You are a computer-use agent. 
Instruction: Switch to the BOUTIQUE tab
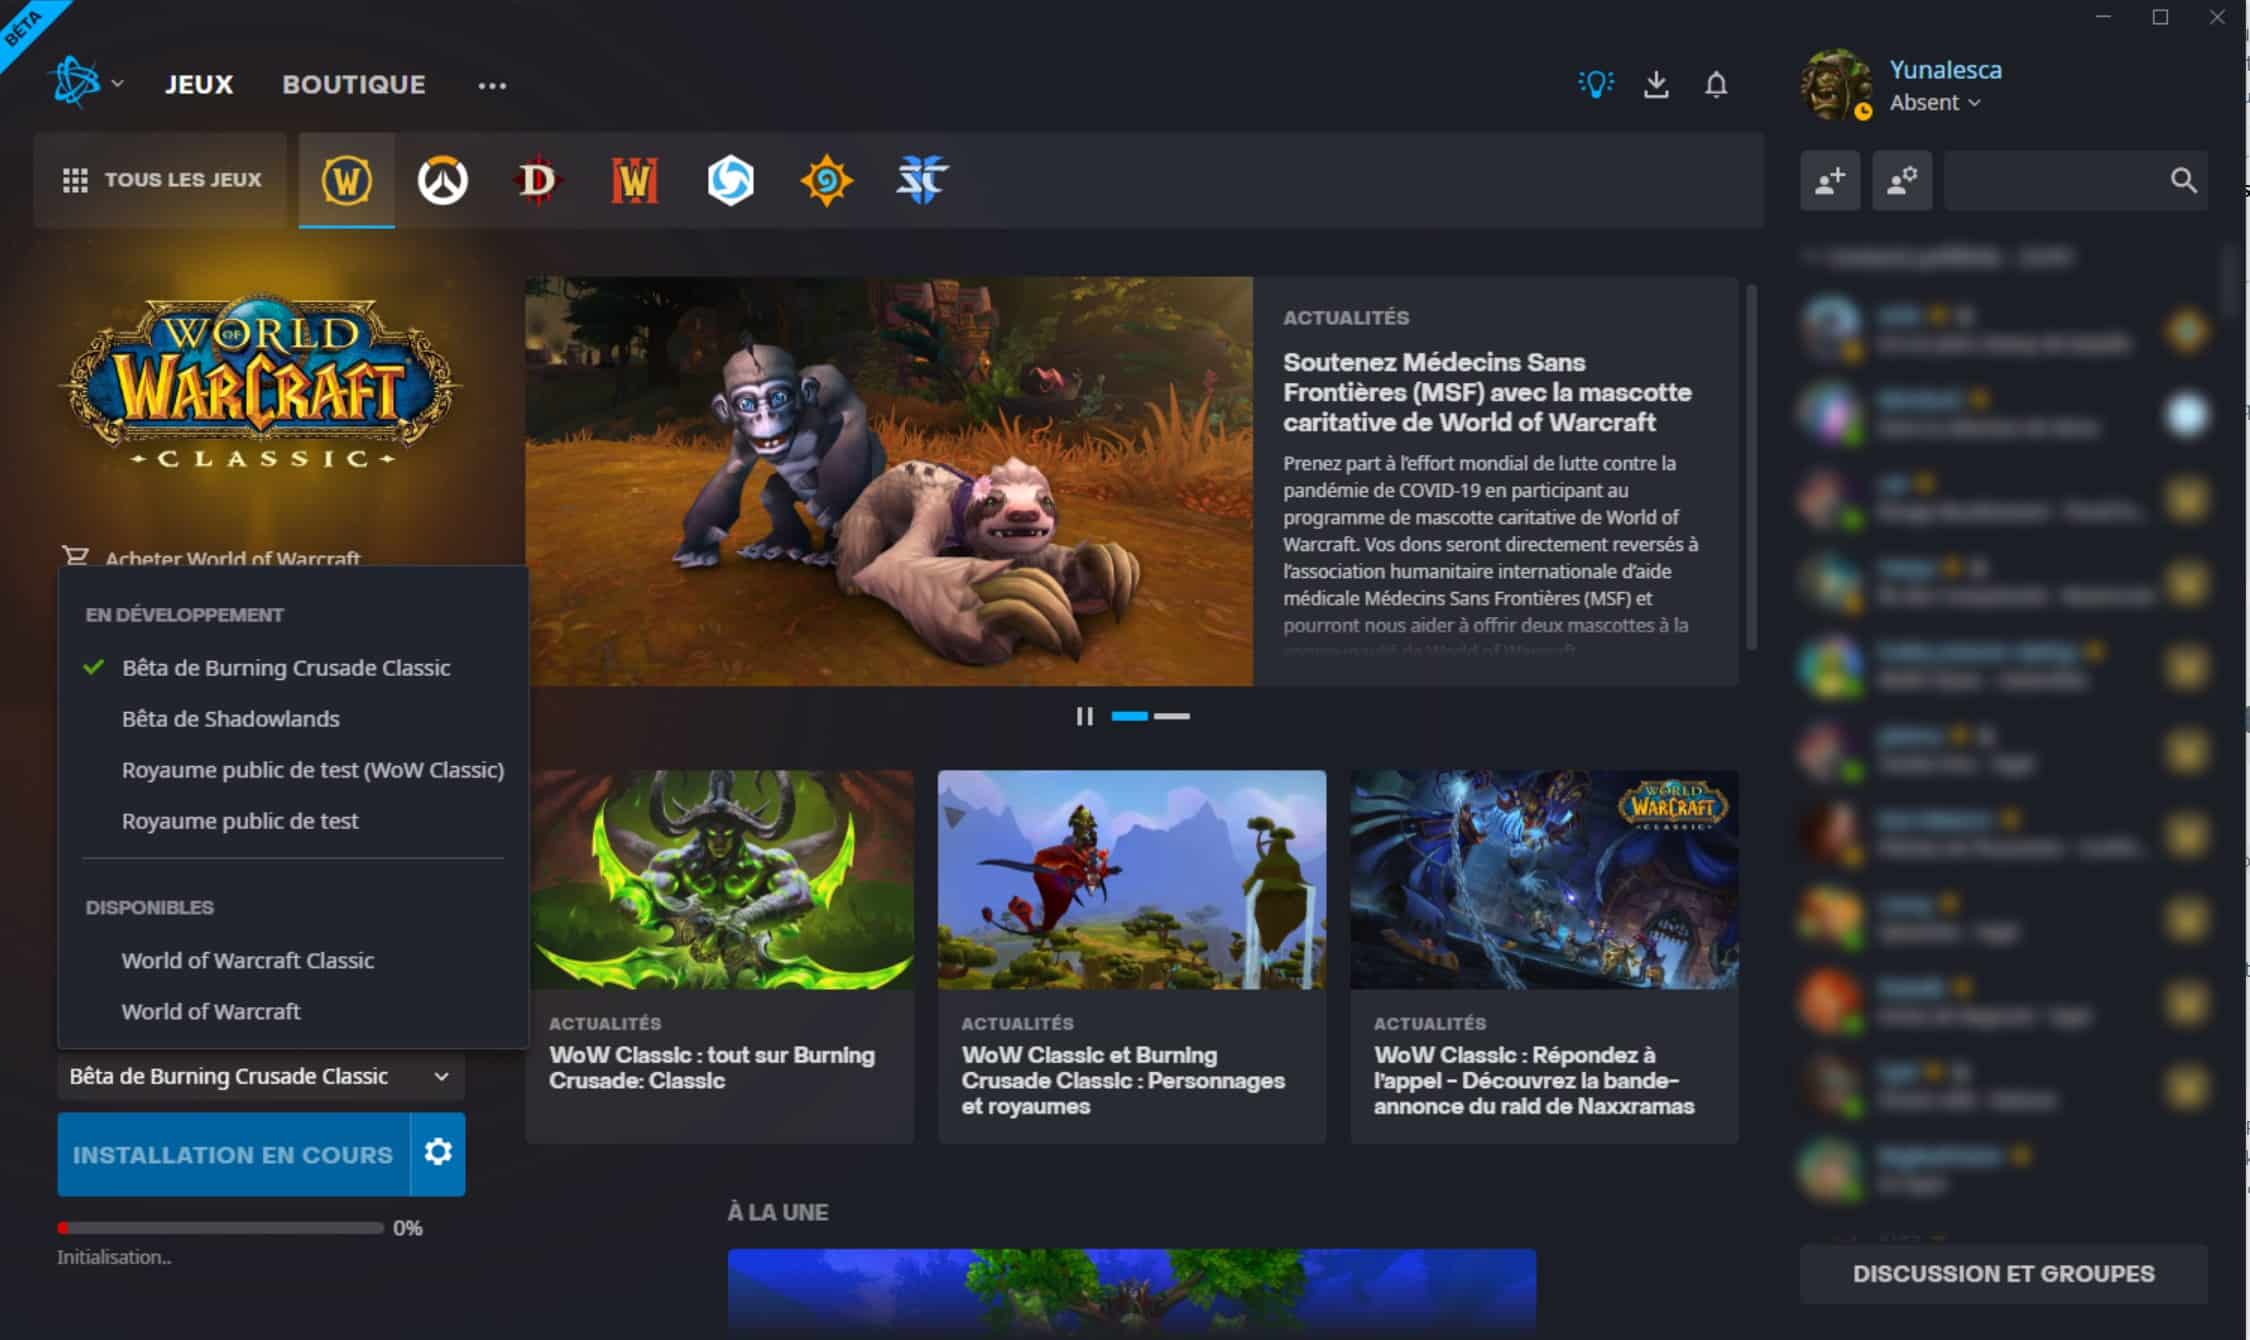[x=353, y=85]
